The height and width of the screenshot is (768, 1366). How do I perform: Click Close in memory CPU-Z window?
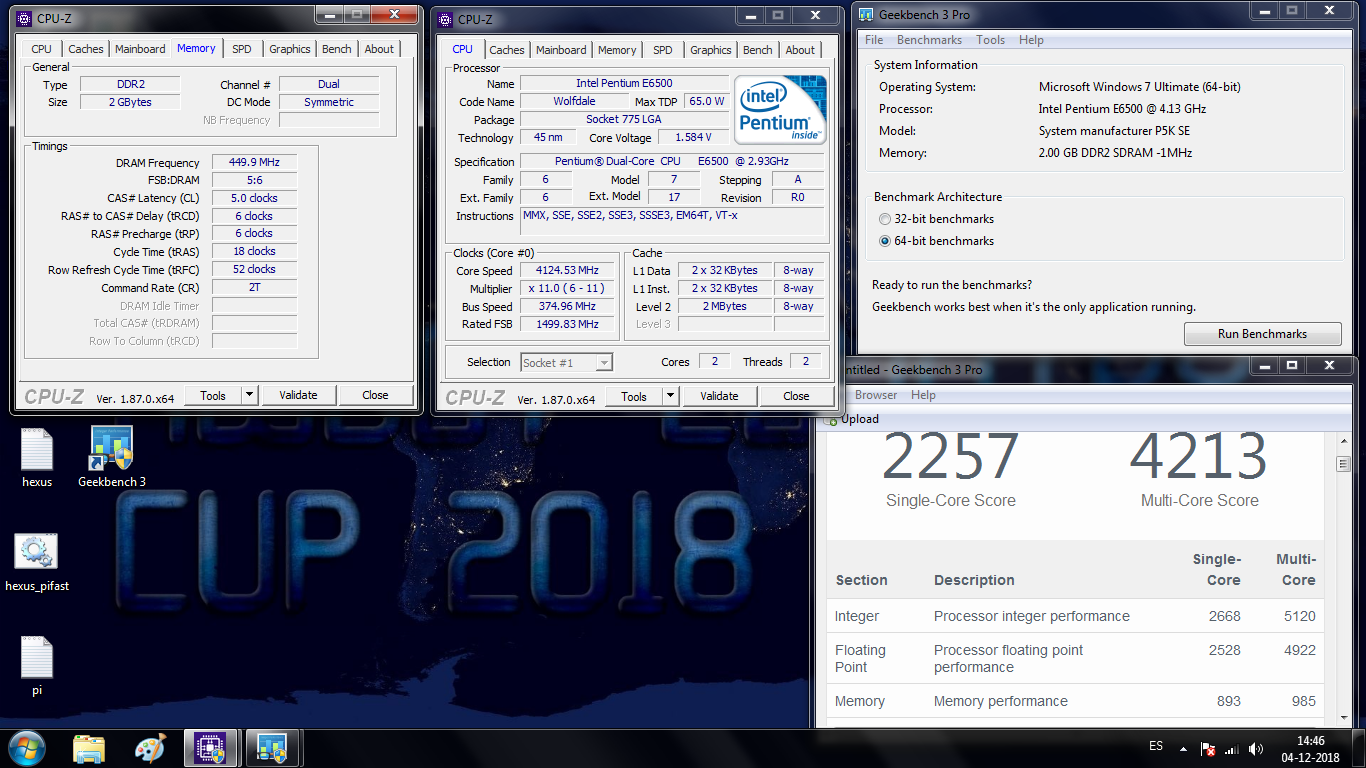tap(375, 395)
